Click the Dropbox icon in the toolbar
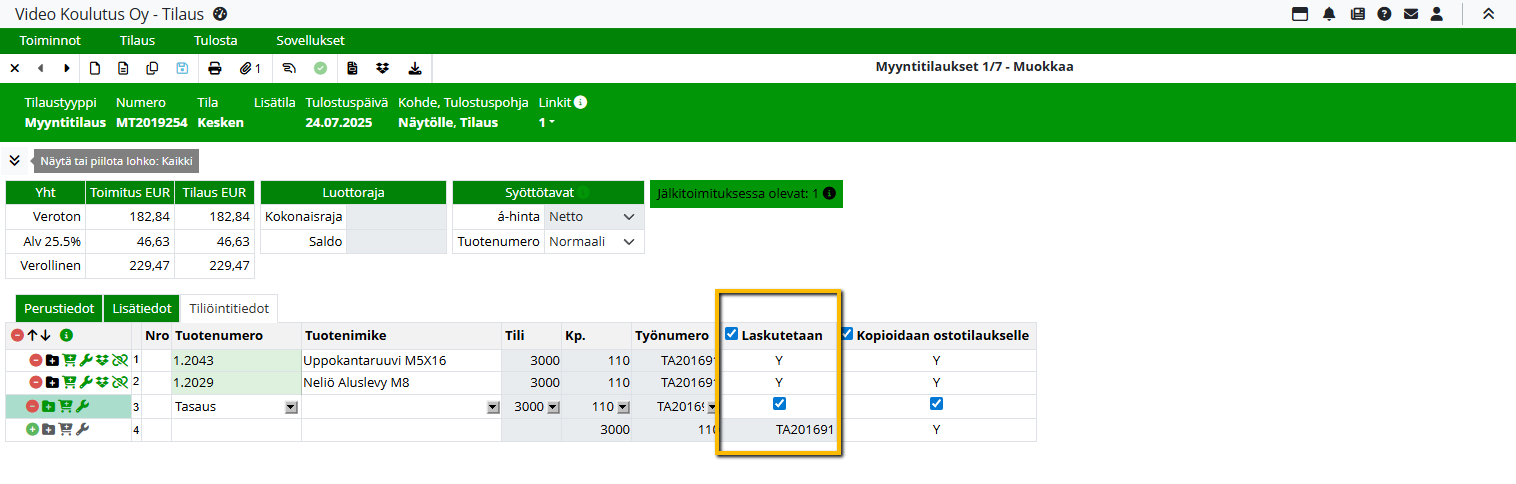The height and width of the screenshot is (484, 1516). [x=382, y=68]
